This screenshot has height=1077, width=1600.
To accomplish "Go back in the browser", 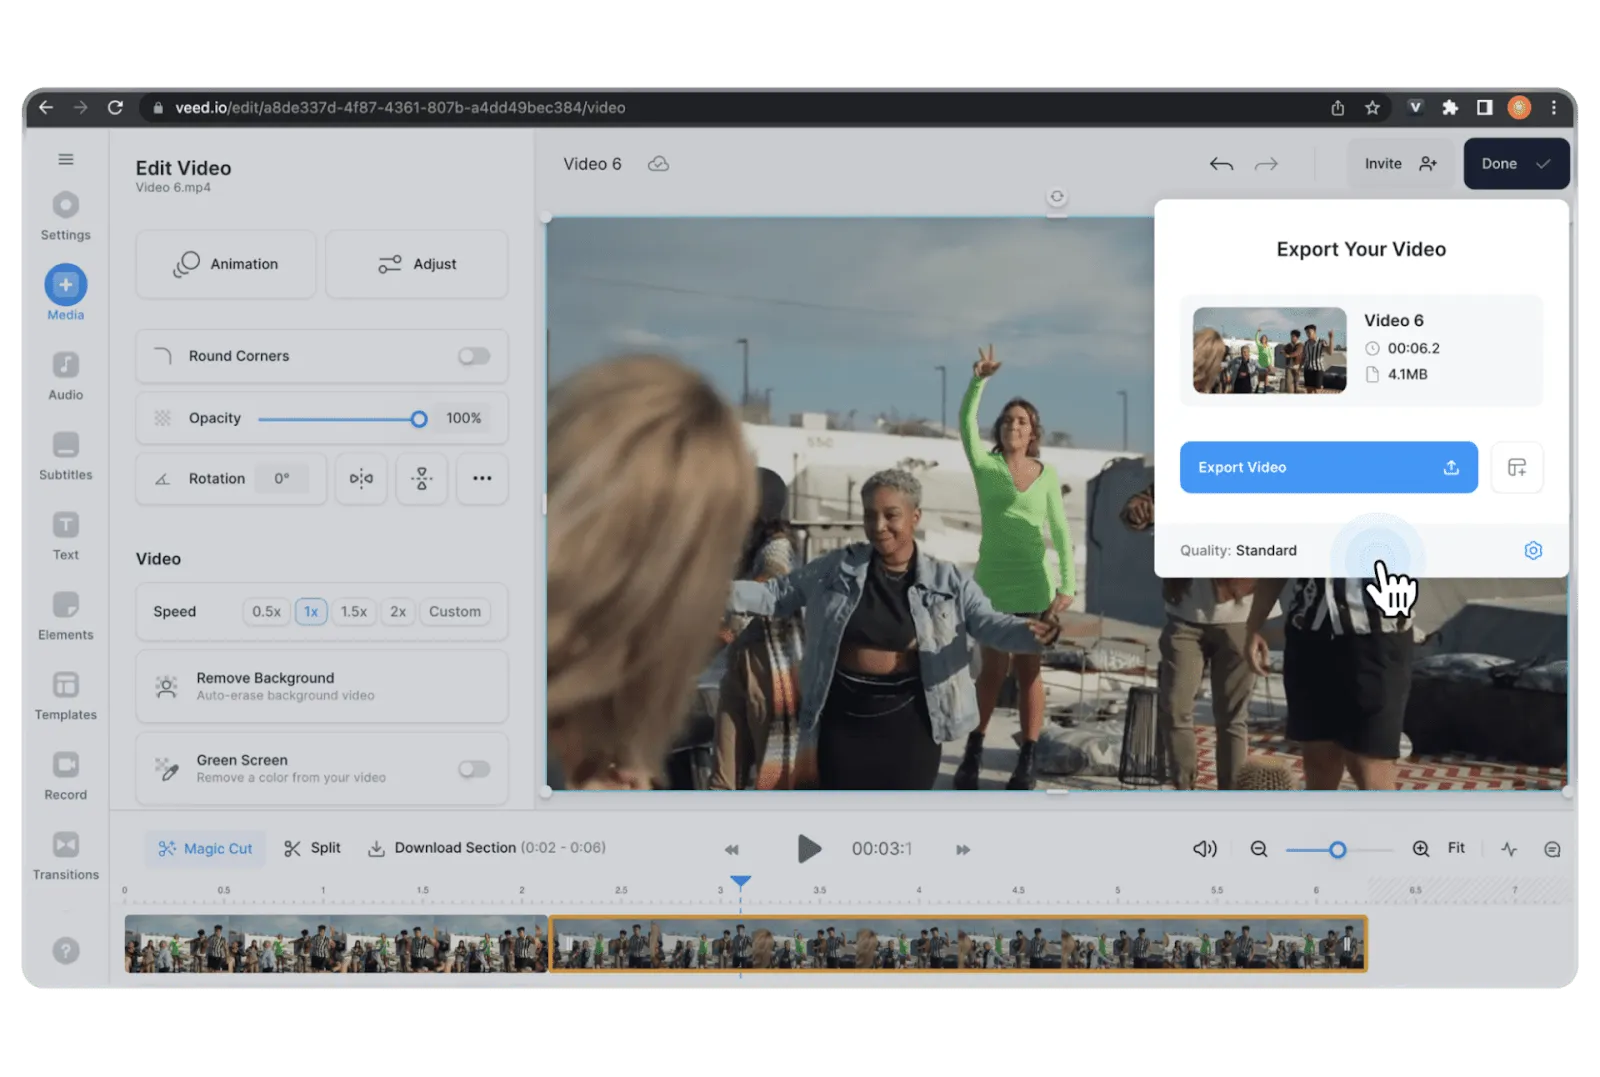I will 46,107.
